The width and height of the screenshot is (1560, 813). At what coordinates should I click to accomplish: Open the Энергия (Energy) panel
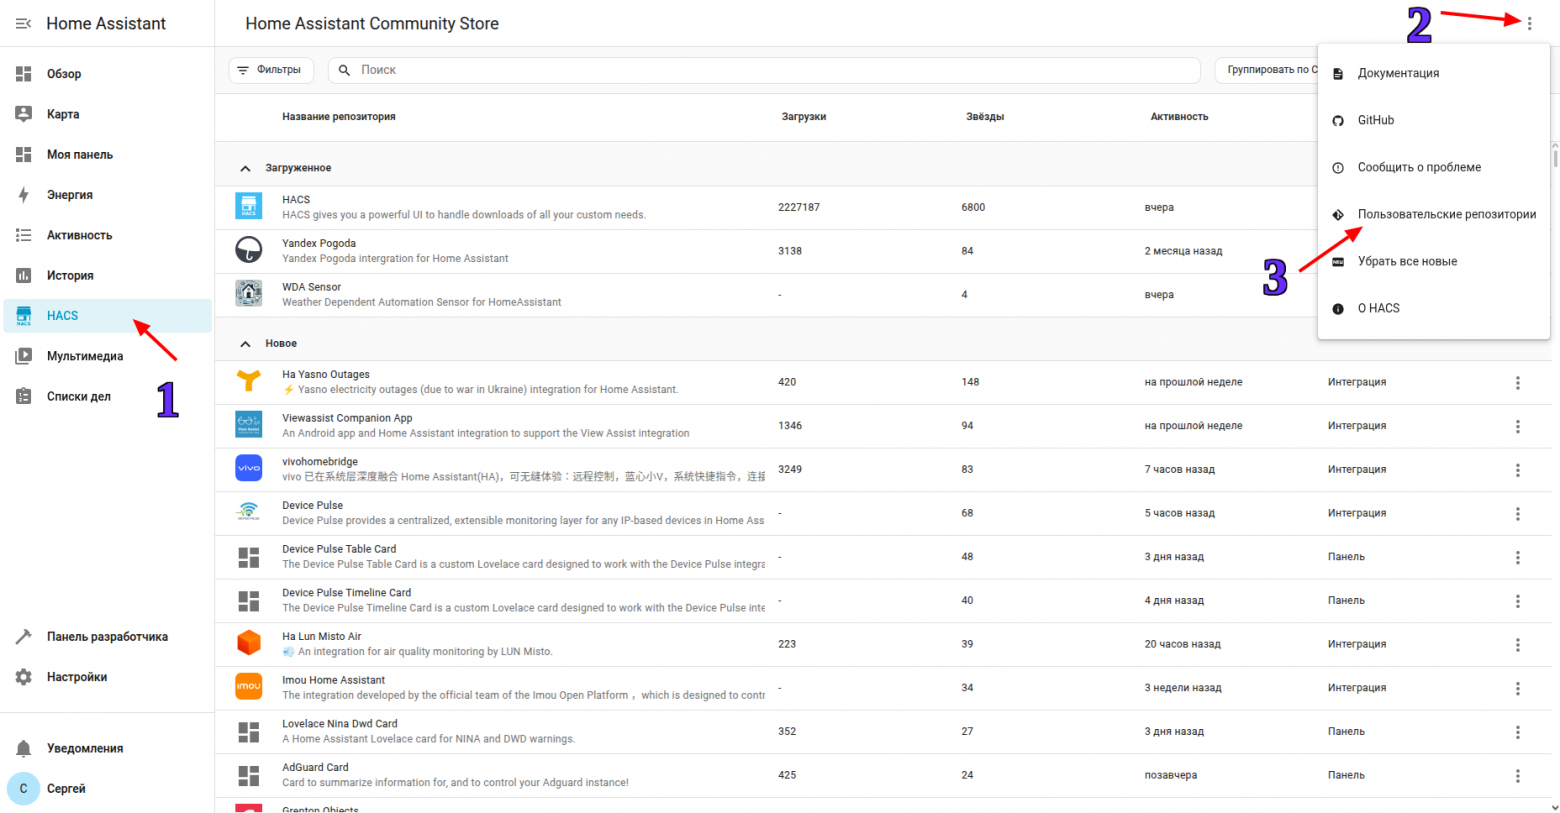click(x=69, y=195)
